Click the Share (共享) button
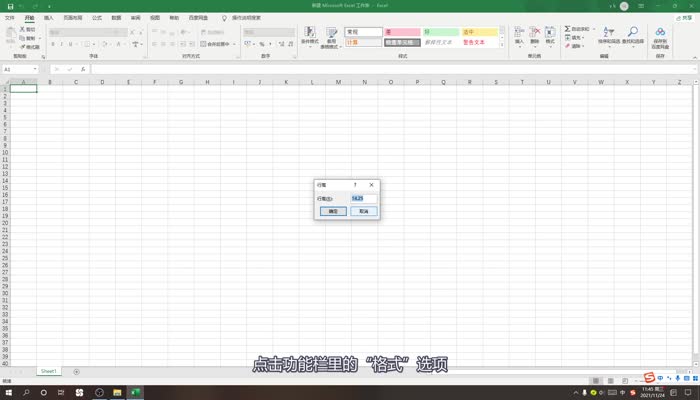The width and height of the screenshot is (700, 400). pyautogui.click(x=684, y=18)
